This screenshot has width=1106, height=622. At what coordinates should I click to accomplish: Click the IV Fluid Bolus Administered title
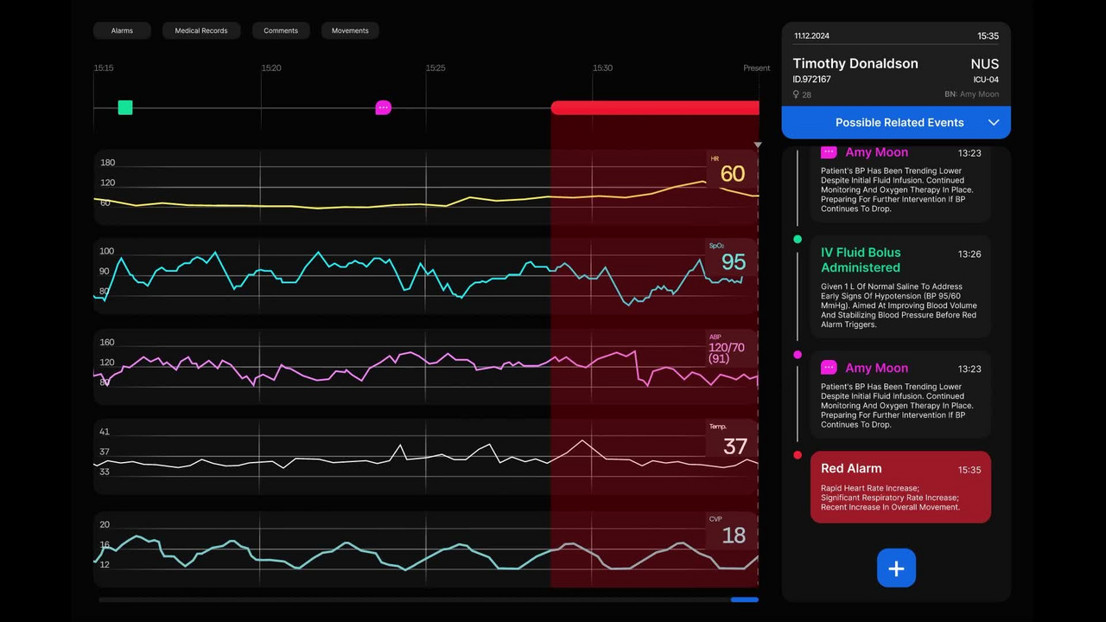861,260
